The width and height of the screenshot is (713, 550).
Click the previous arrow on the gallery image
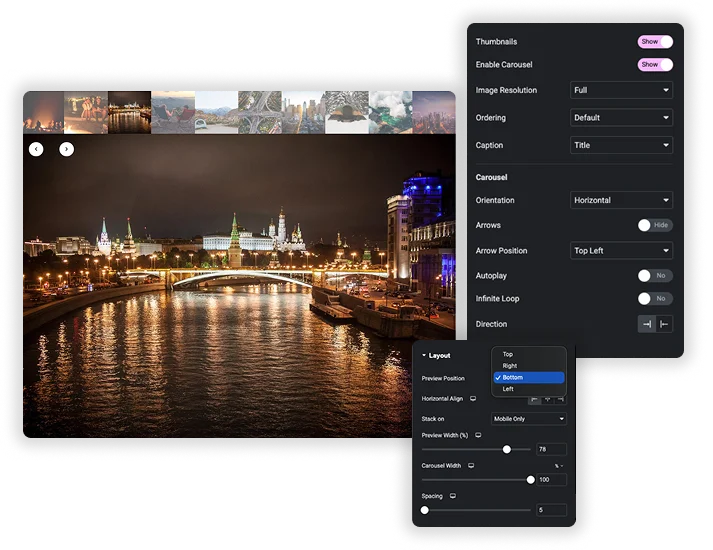click(36, 149)
